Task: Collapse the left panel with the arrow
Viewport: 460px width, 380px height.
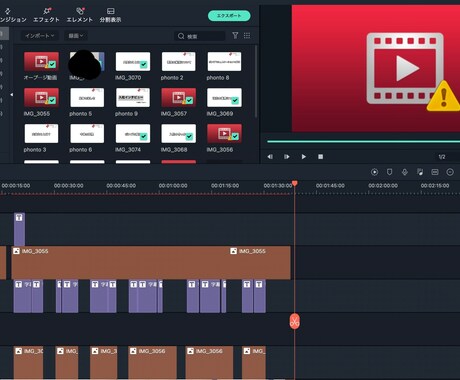Action: 12,95
